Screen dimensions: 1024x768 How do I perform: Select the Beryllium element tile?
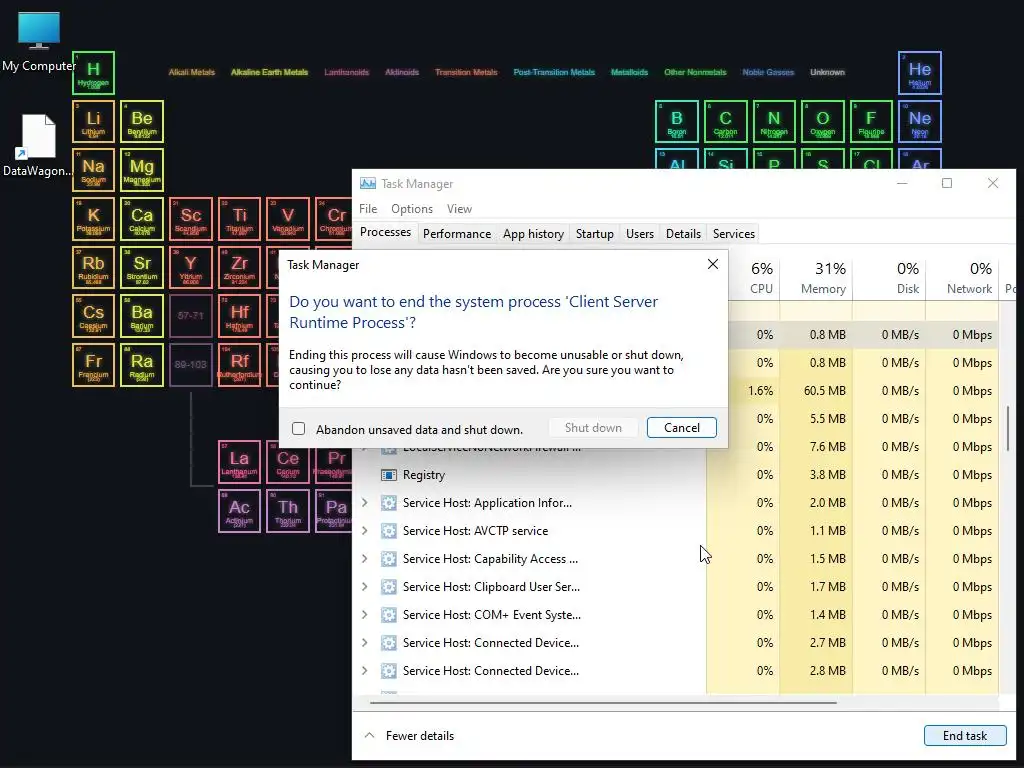142,121
